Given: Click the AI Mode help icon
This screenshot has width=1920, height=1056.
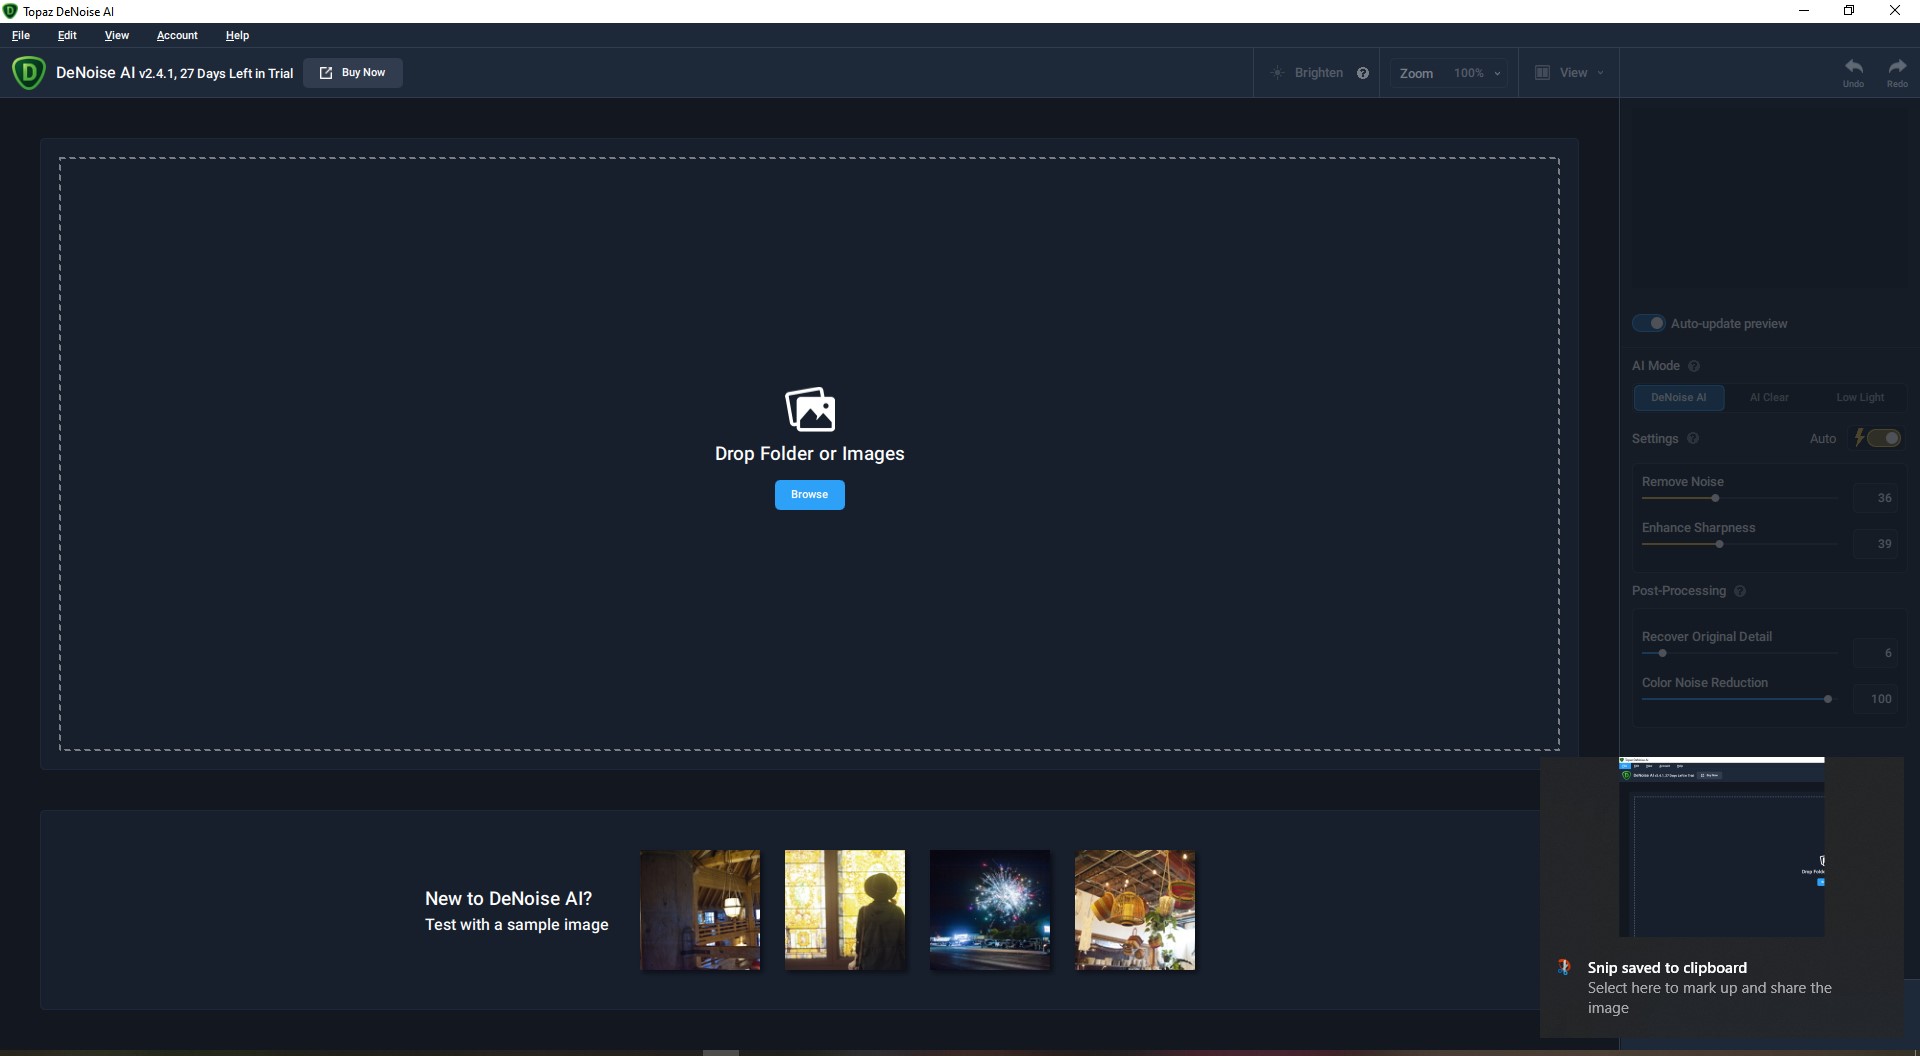Looking at the screenshot, I should coord(1693,366).
